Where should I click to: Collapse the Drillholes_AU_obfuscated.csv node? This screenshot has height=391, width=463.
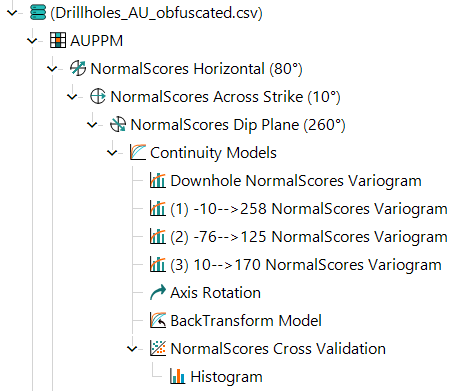click(x=12, y=13)
